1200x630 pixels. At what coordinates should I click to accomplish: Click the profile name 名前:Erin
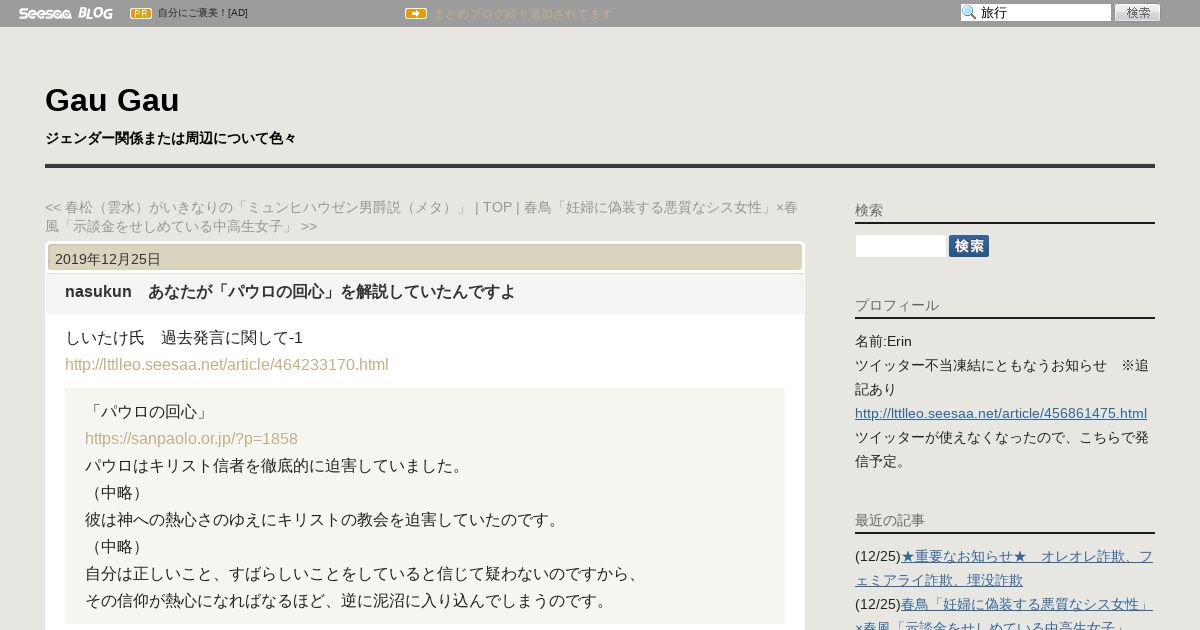click(x=883, y=341)
